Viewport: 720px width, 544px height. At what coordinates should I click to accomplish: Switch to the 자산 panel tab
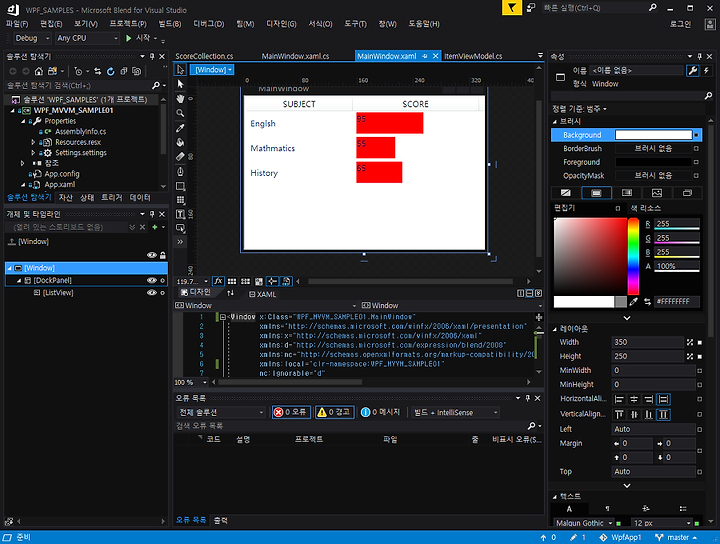click(66, 197)
